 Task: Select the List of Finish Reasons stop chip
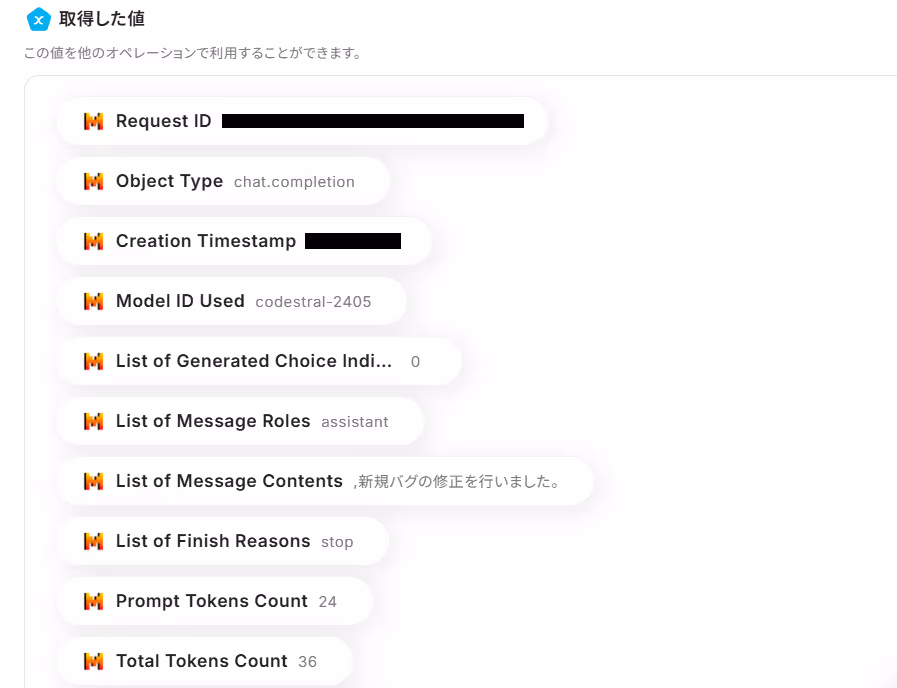click(x=223, y=541)
